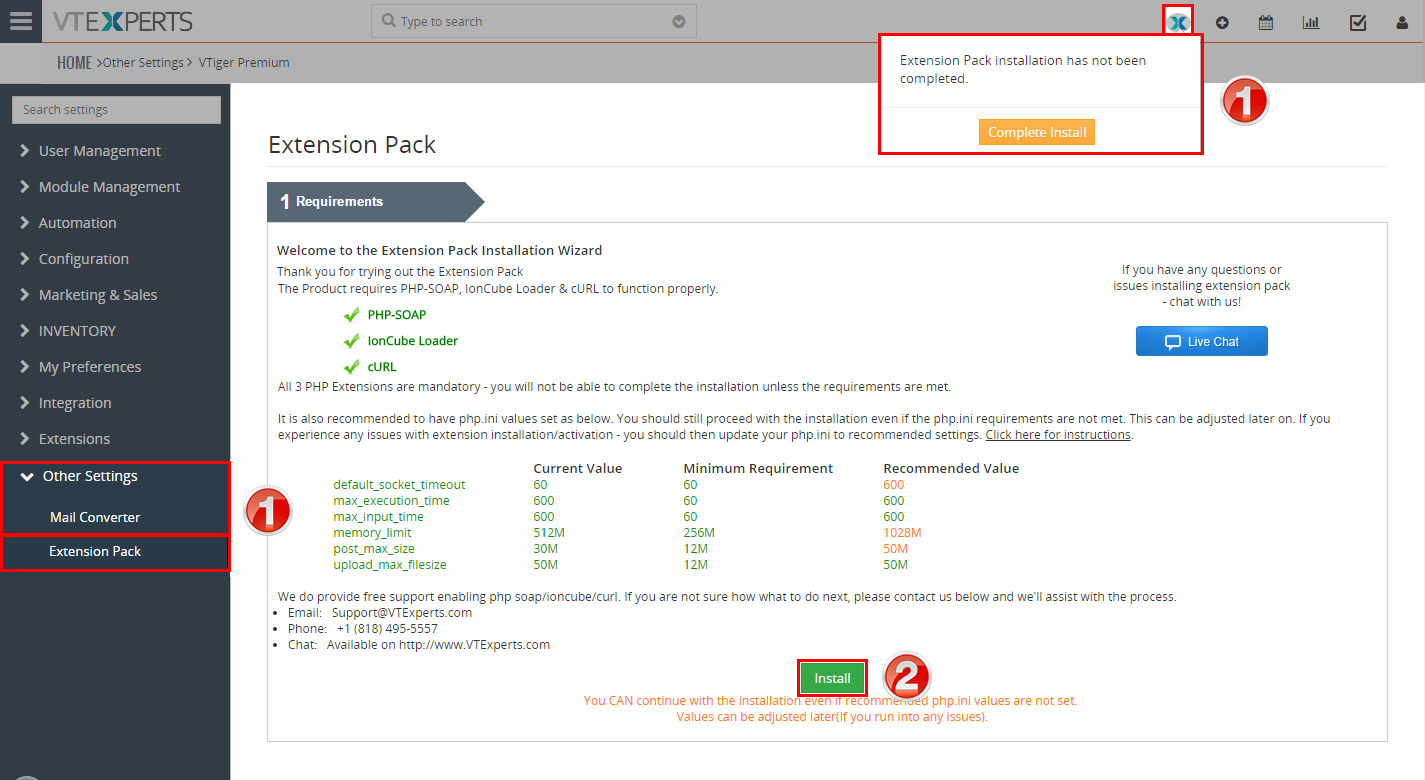
Task: Open the quick create plus icon
Action: click(x=1222, y=23)
